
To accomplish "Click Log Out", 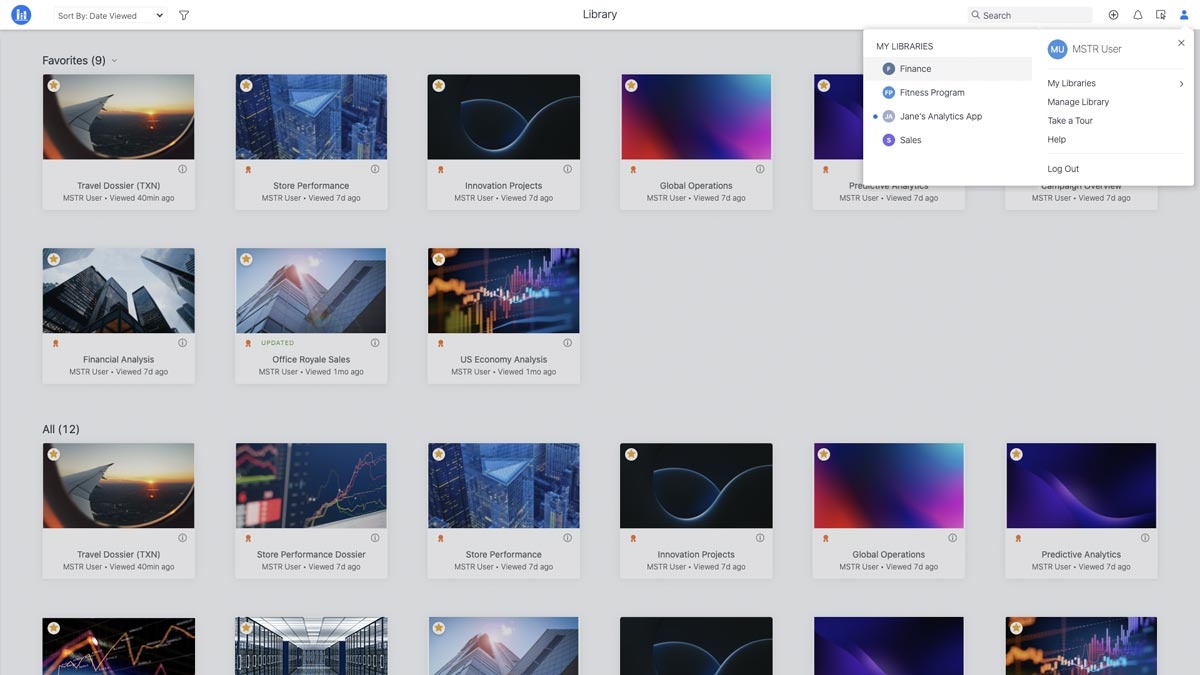I will pos(1063,168).
